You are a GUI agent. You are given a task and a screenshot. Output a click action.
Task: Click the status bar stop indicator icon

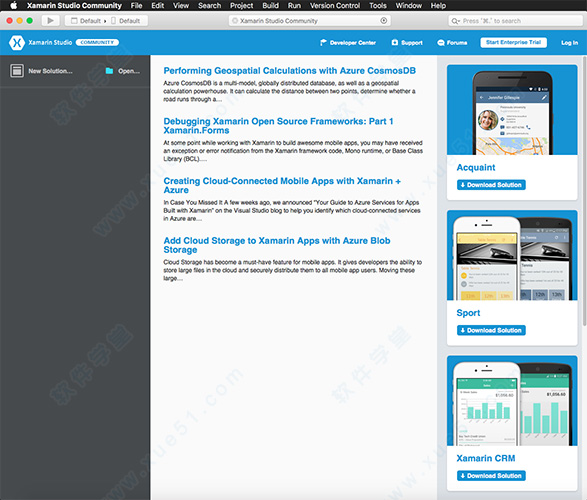383,21
